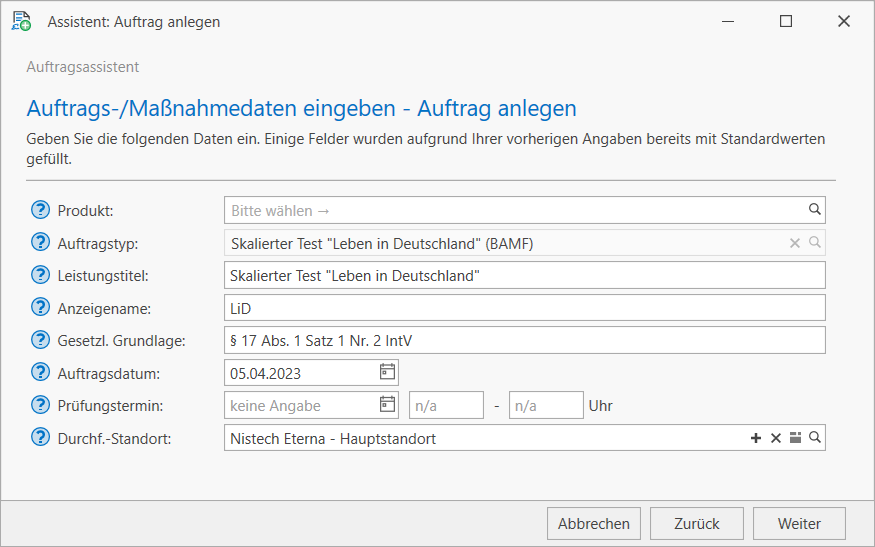This screenshot has width=875, height=547.
Task: Click into the Leistungstitel text field
Action: (525, 275)
